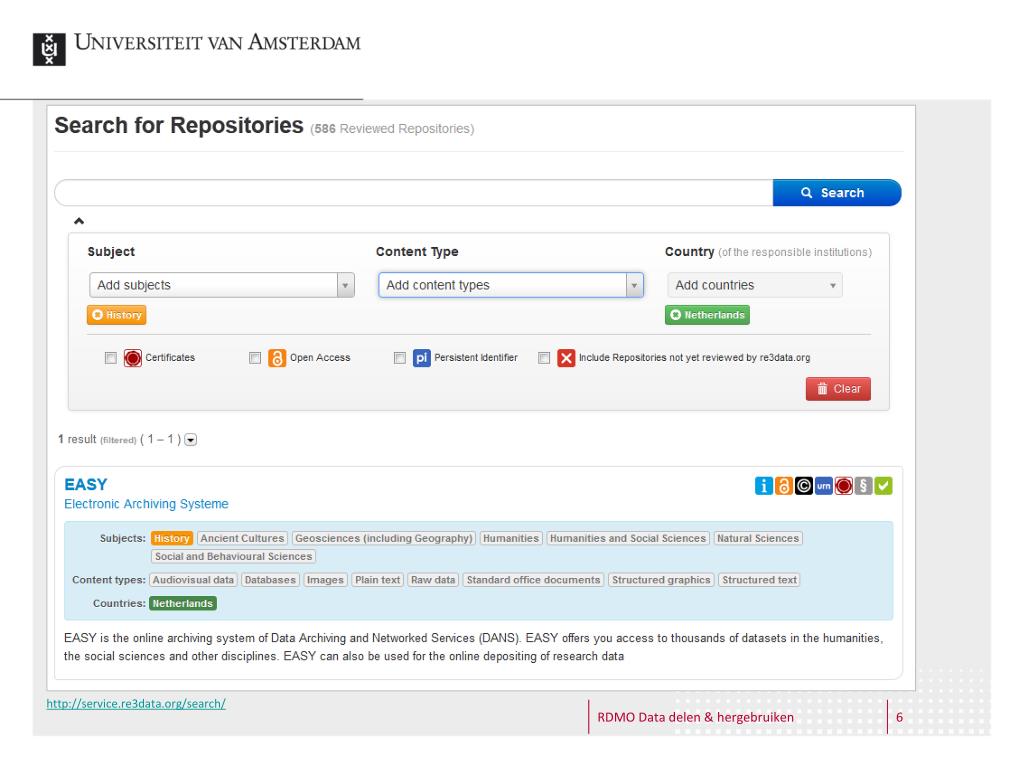The image size is (1024, 768).
Task: Click into the repository search text field
Action: click(413, 193)
